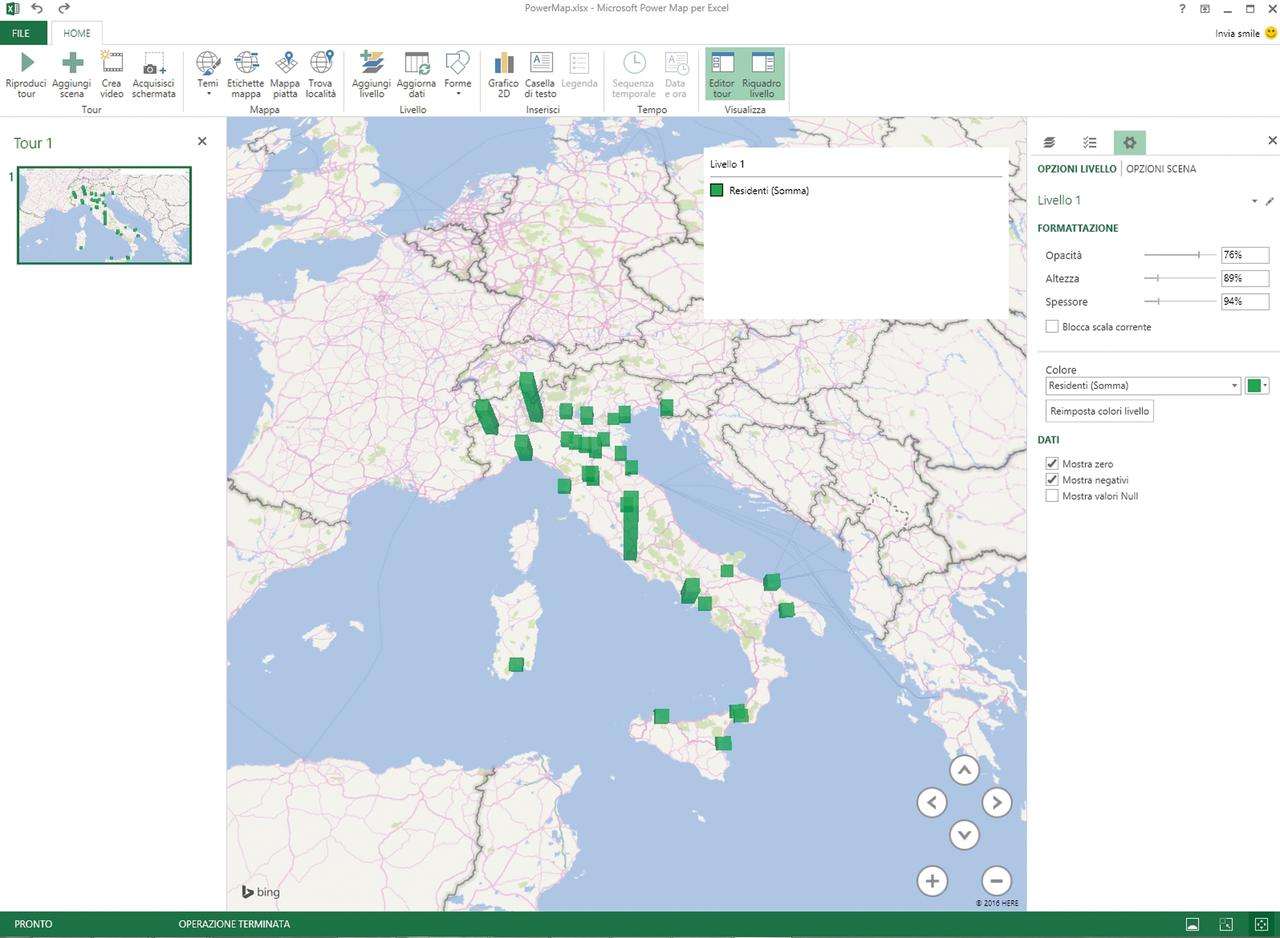Open Trova località search
The width and height of the screenshot is (1280, 938).
pos(321,64)
